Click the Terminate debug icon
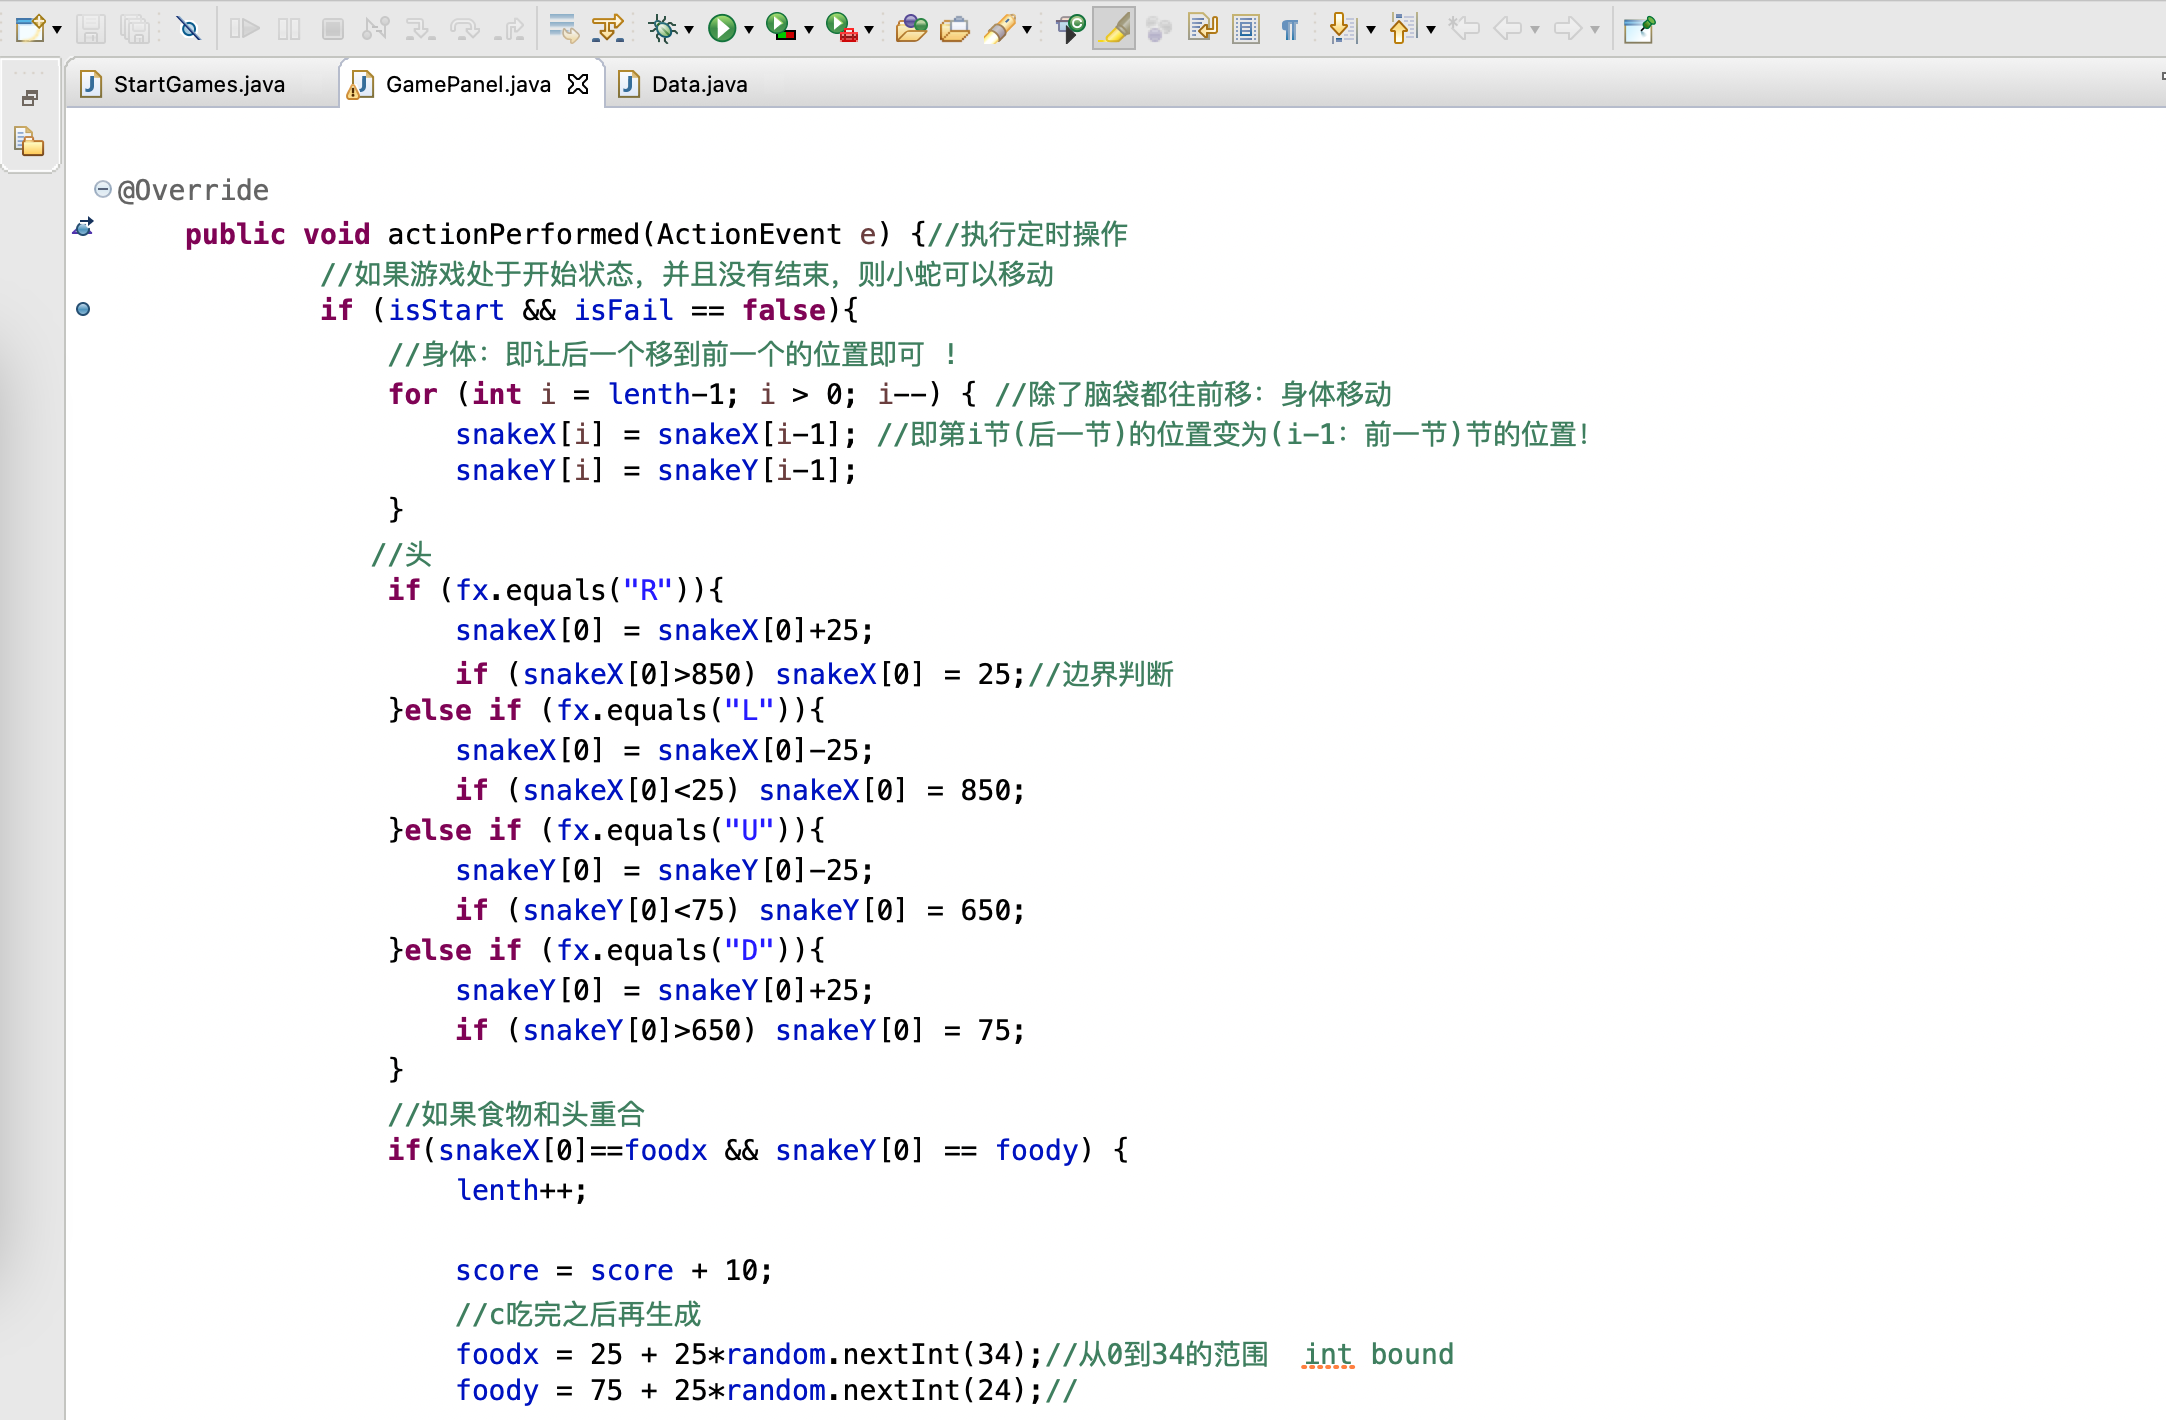 tap(333, 29)
